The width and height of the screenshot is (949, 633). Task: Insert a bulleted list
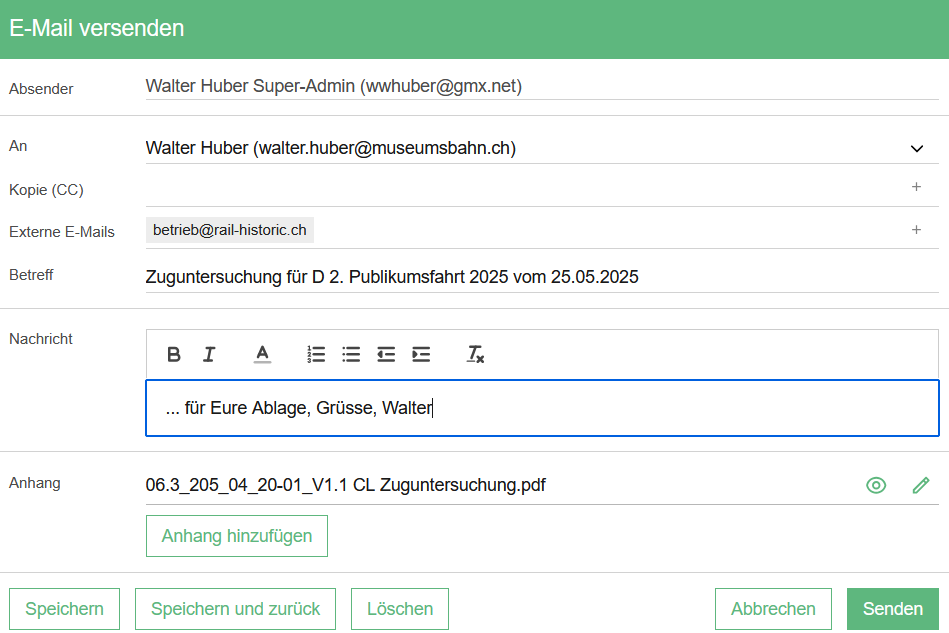(350, 354)
